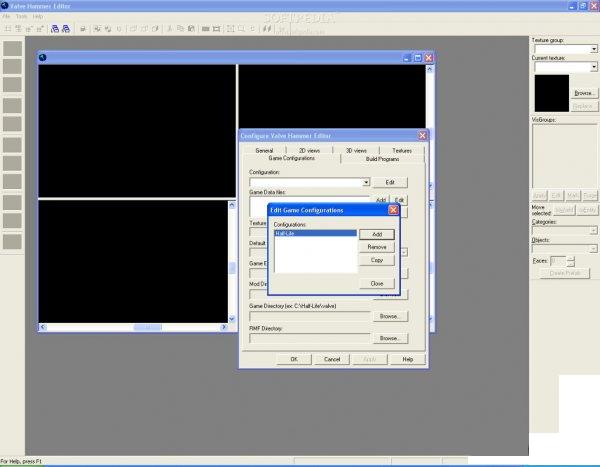Open the Build Programs tab
The width and height of the screenshot is (600, 467).
pyautogui.click(x=382, y=159)
